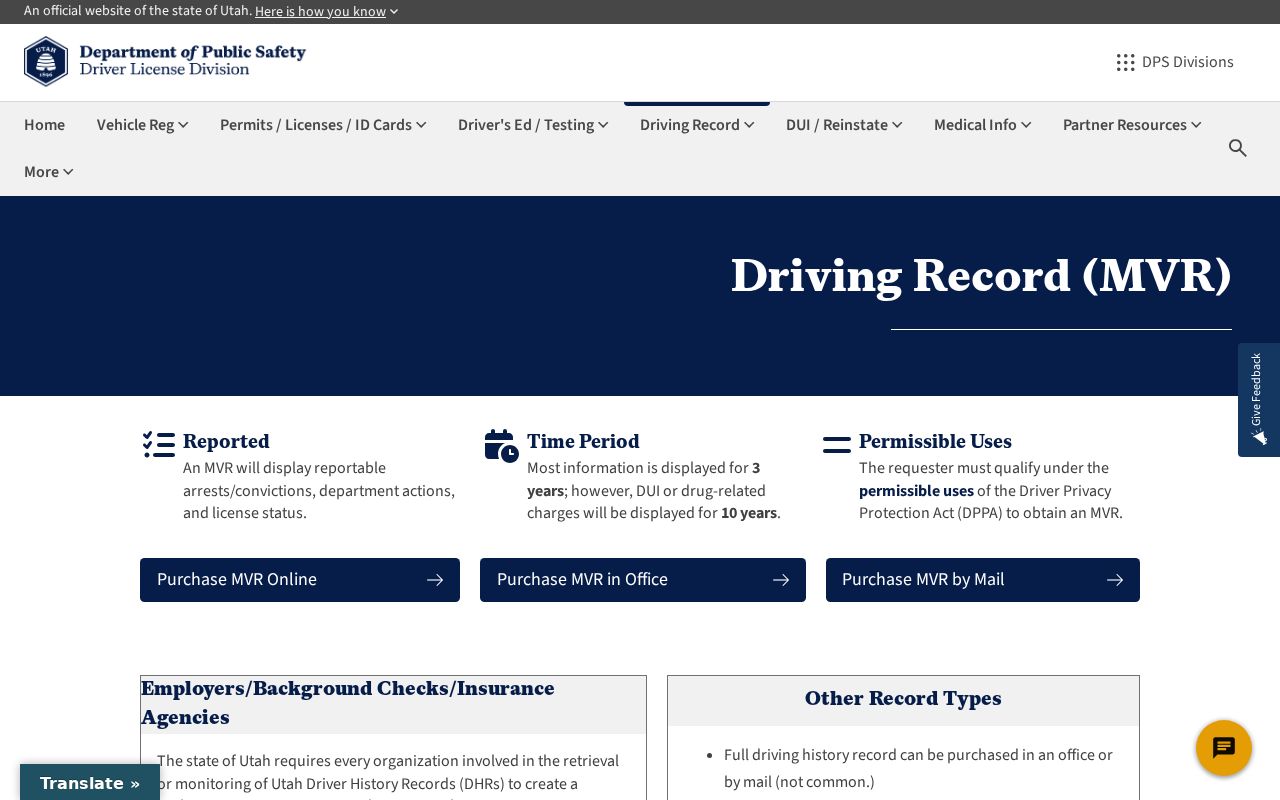1280x800 pixels.
Task: Expand the Driver's Ed / Testing chevron
Action: (603, 125)
